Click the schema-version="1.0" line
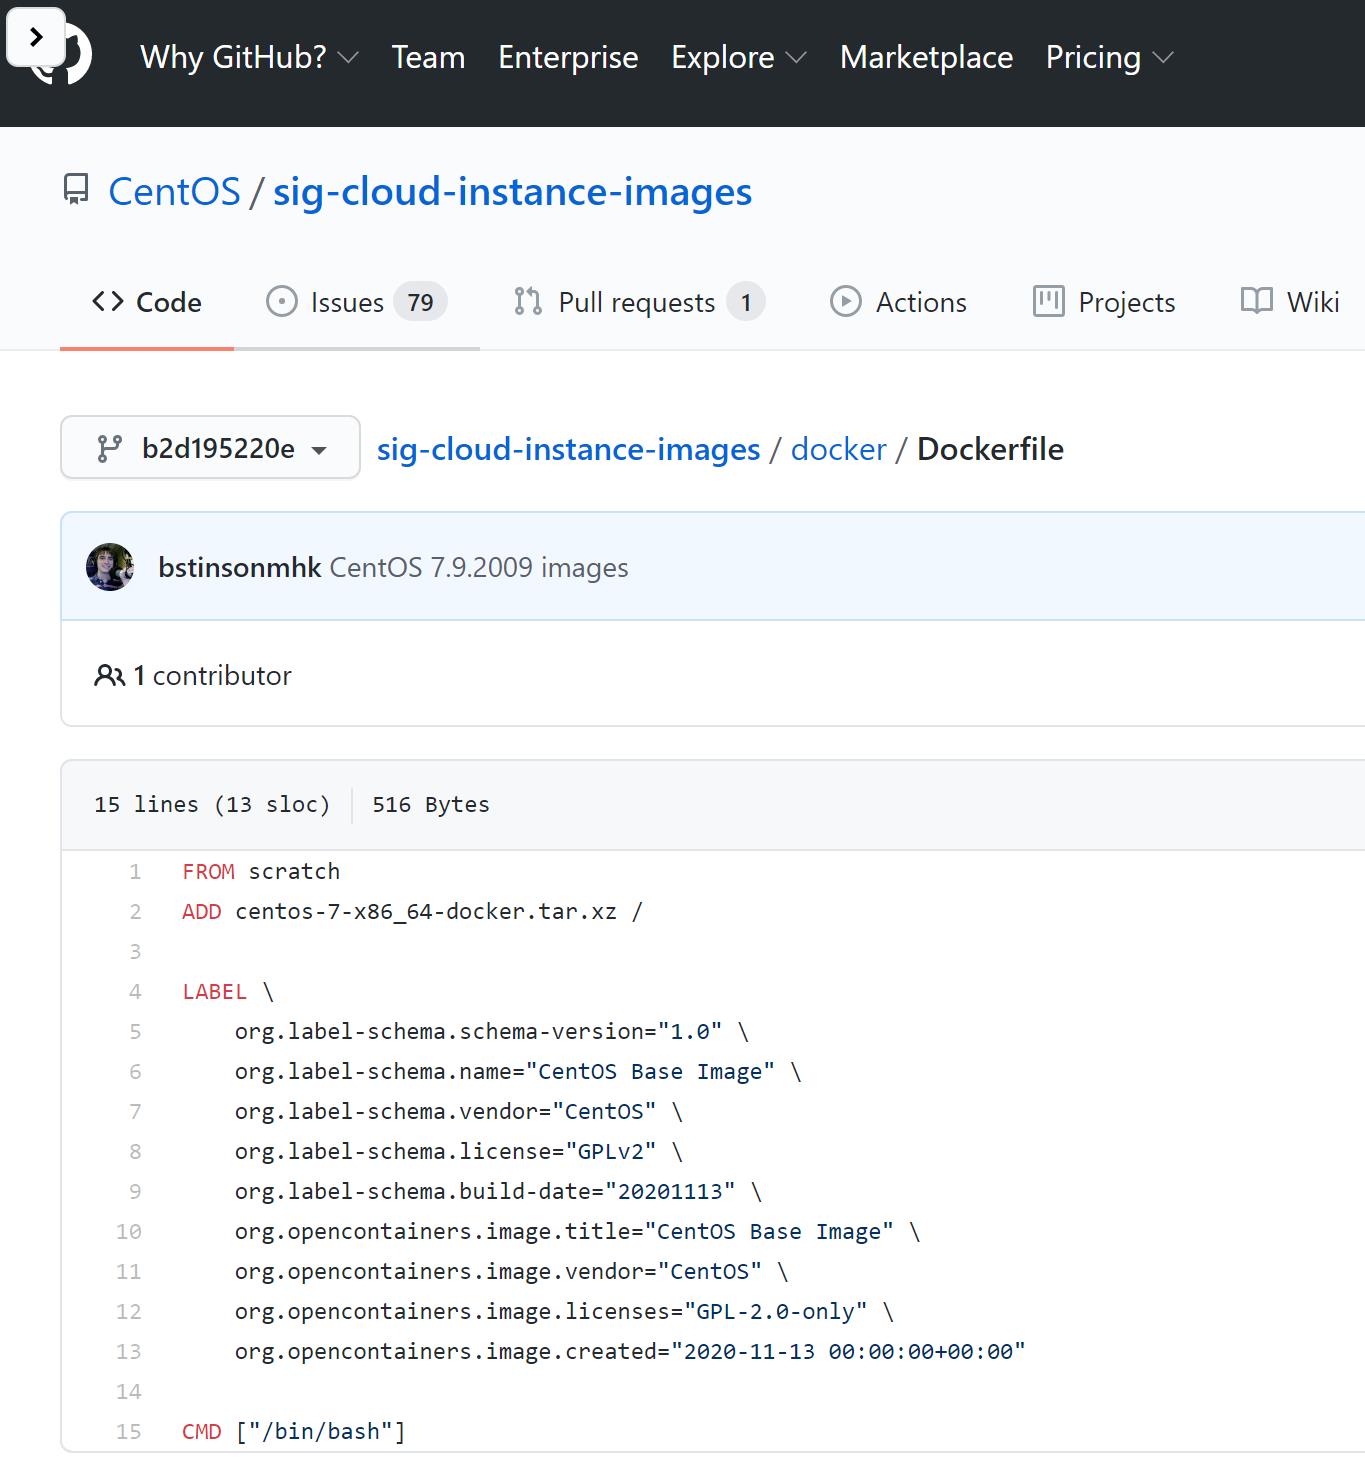The image size is (1365, 1482). [492, 1031]
